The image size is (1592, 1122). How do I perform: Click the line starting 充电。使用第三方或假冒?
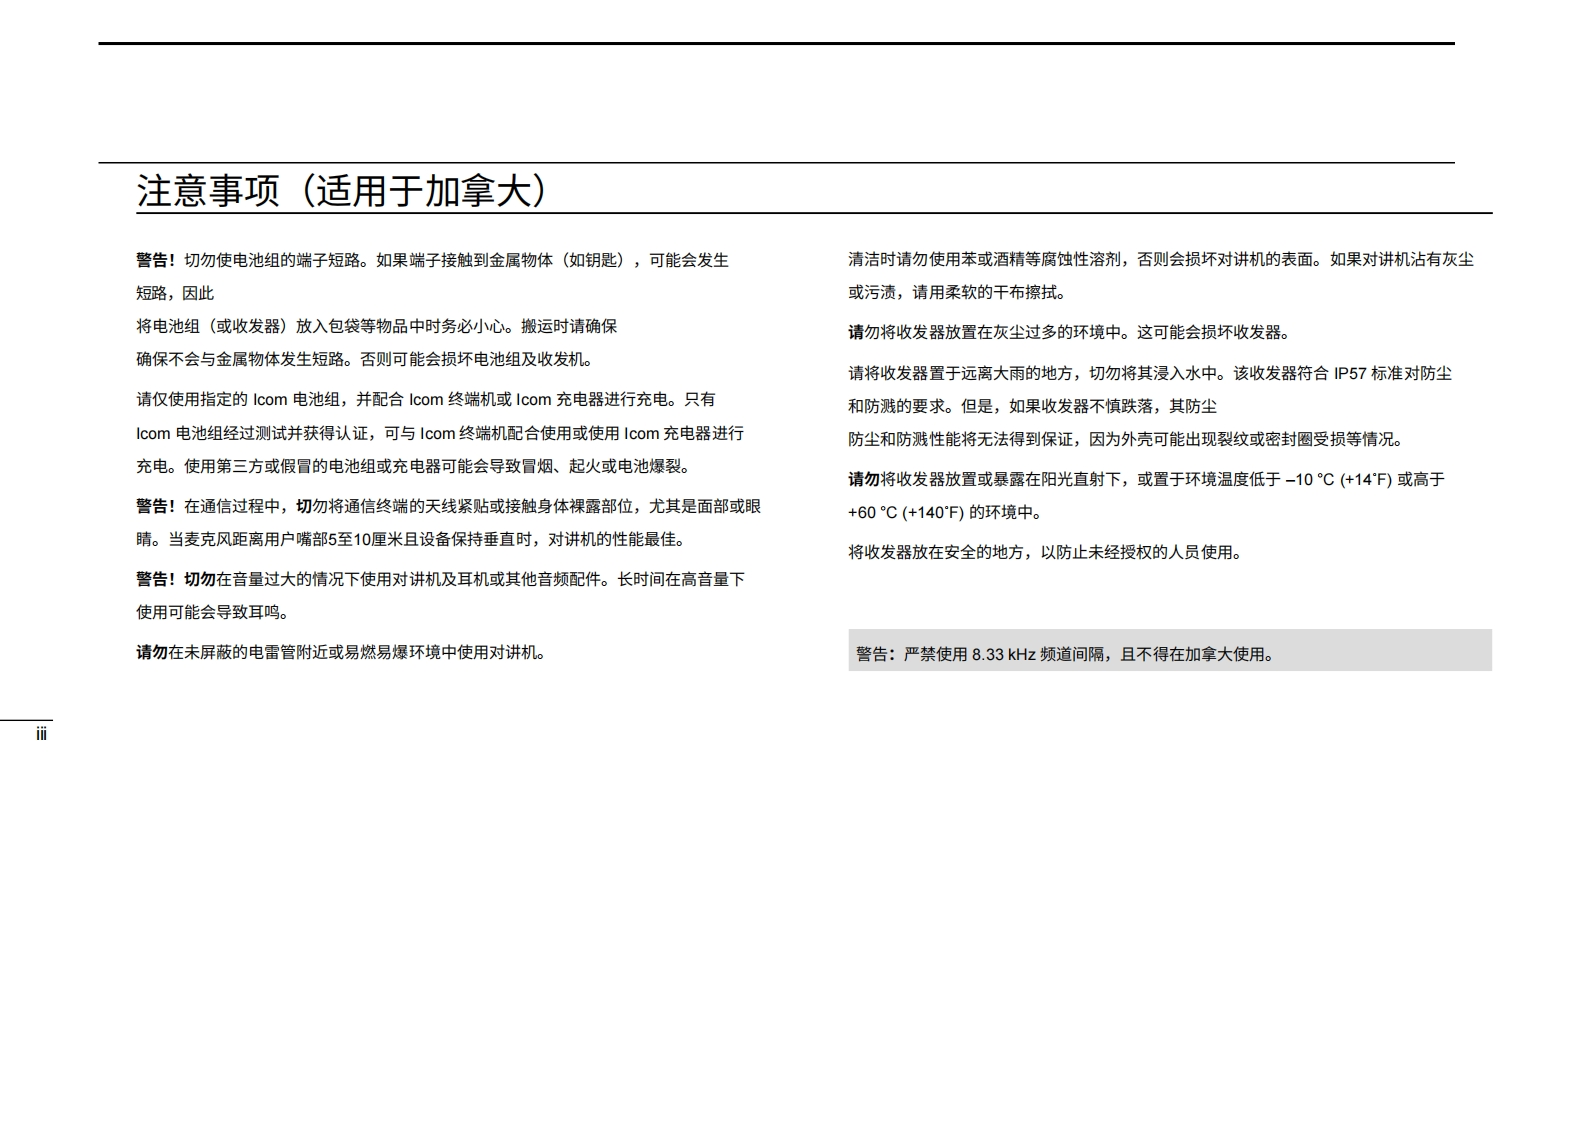[x=412, y=467]
